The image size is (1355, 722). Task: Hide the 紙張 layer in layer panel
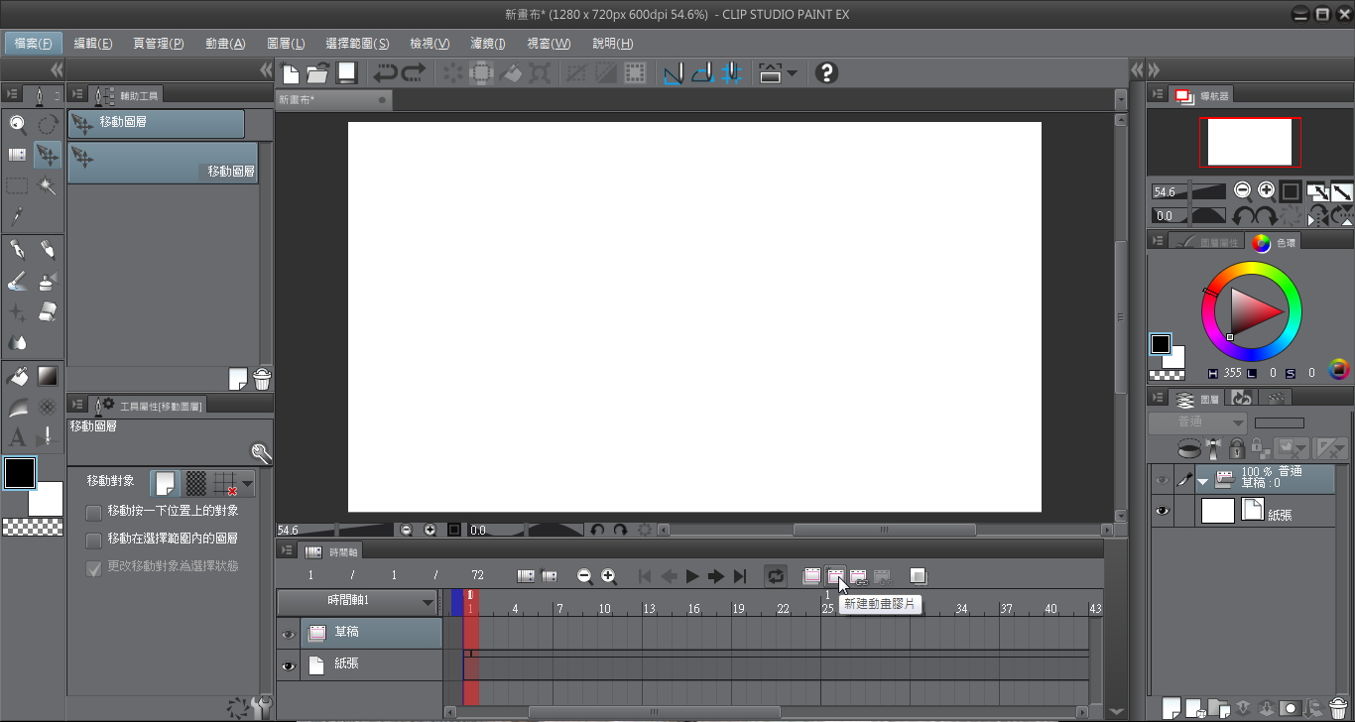point(1161,511)
